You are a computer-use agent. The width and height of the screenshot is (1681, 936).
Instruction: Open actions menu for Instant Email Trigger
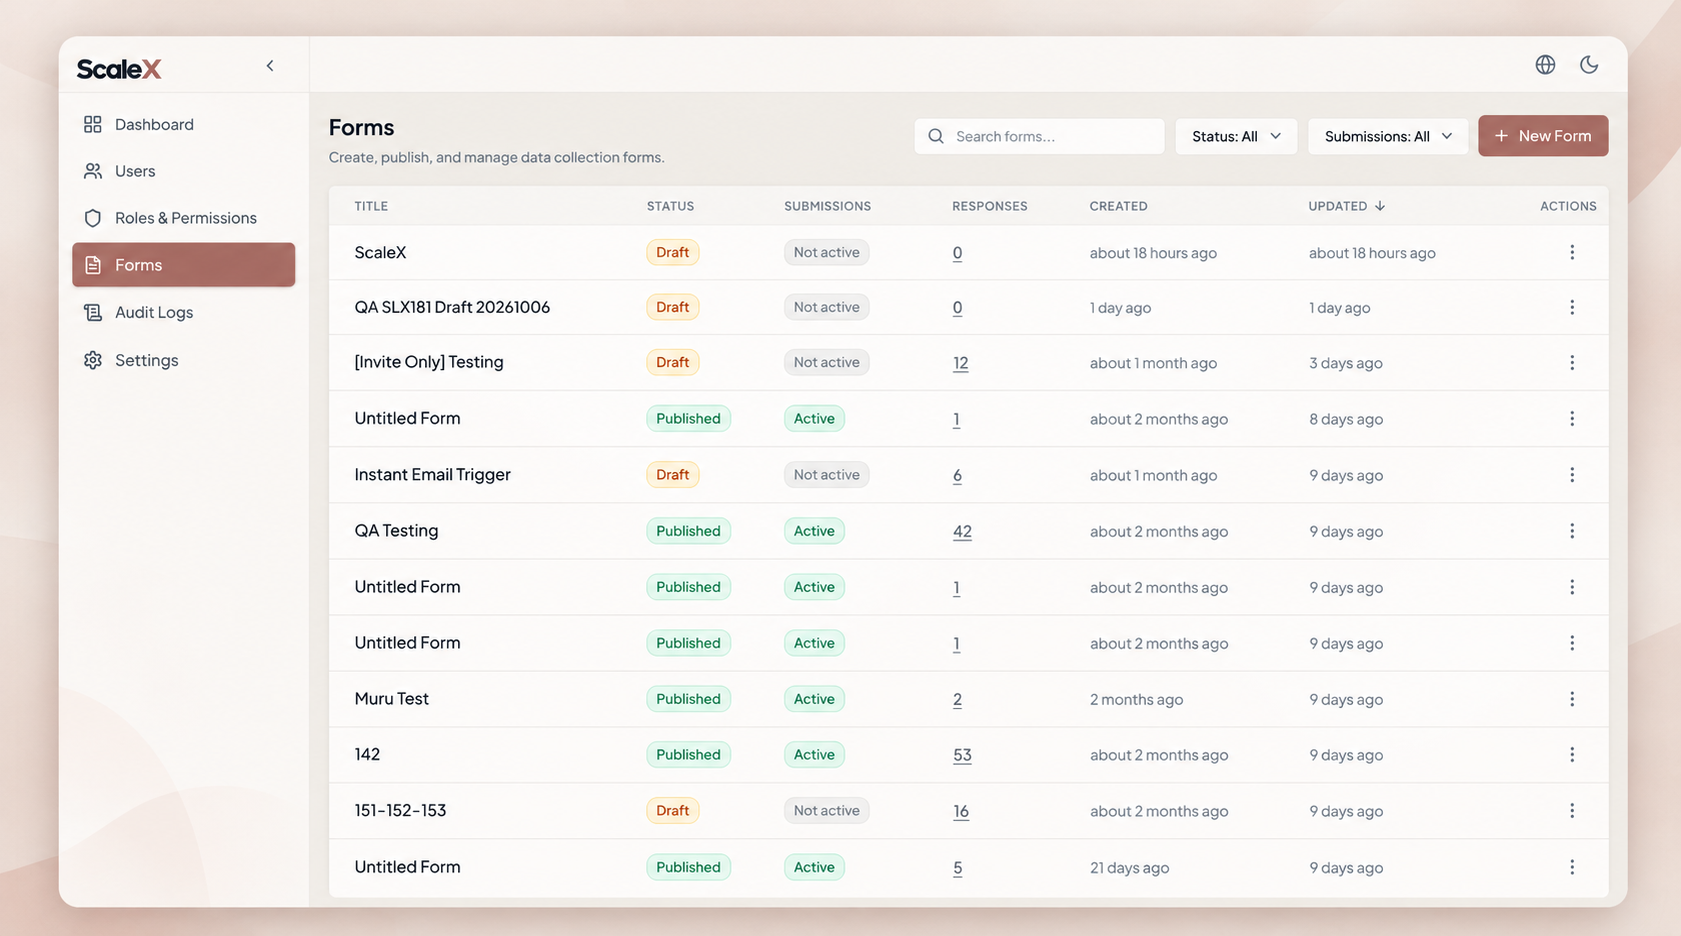point(1572,475)
